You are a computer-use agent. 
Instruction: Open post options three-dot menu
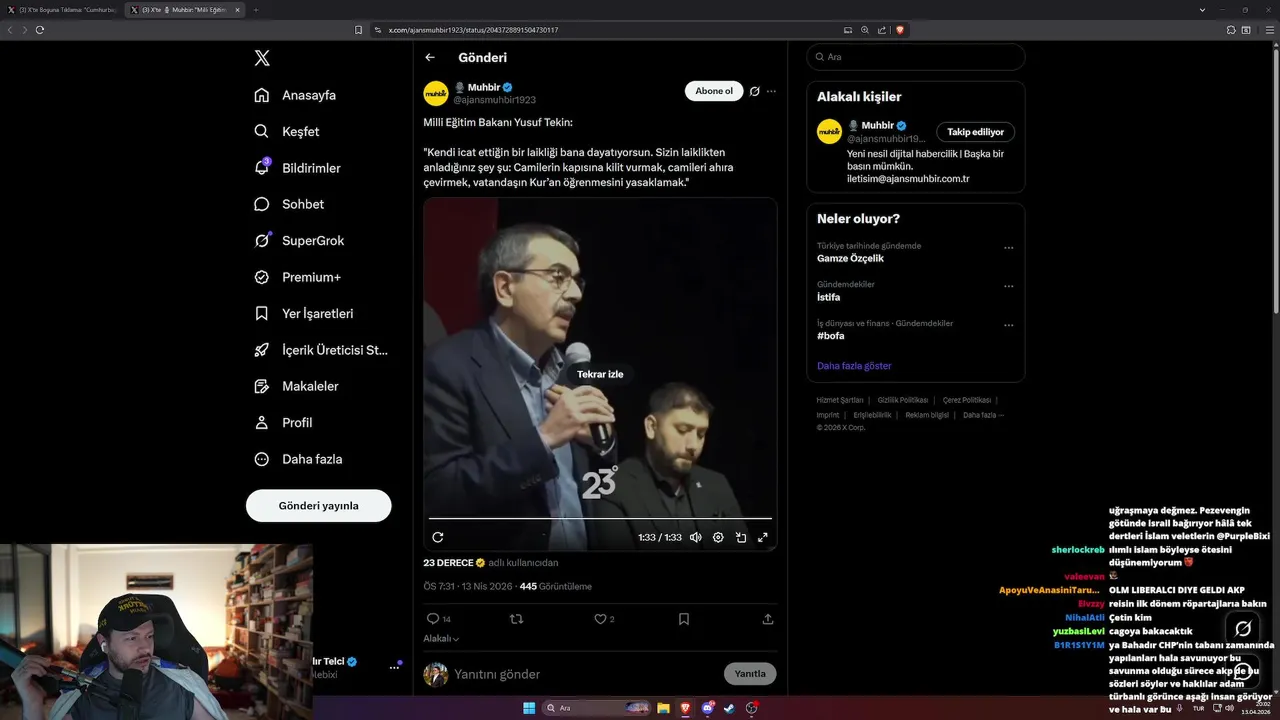(x=771, y=91)
